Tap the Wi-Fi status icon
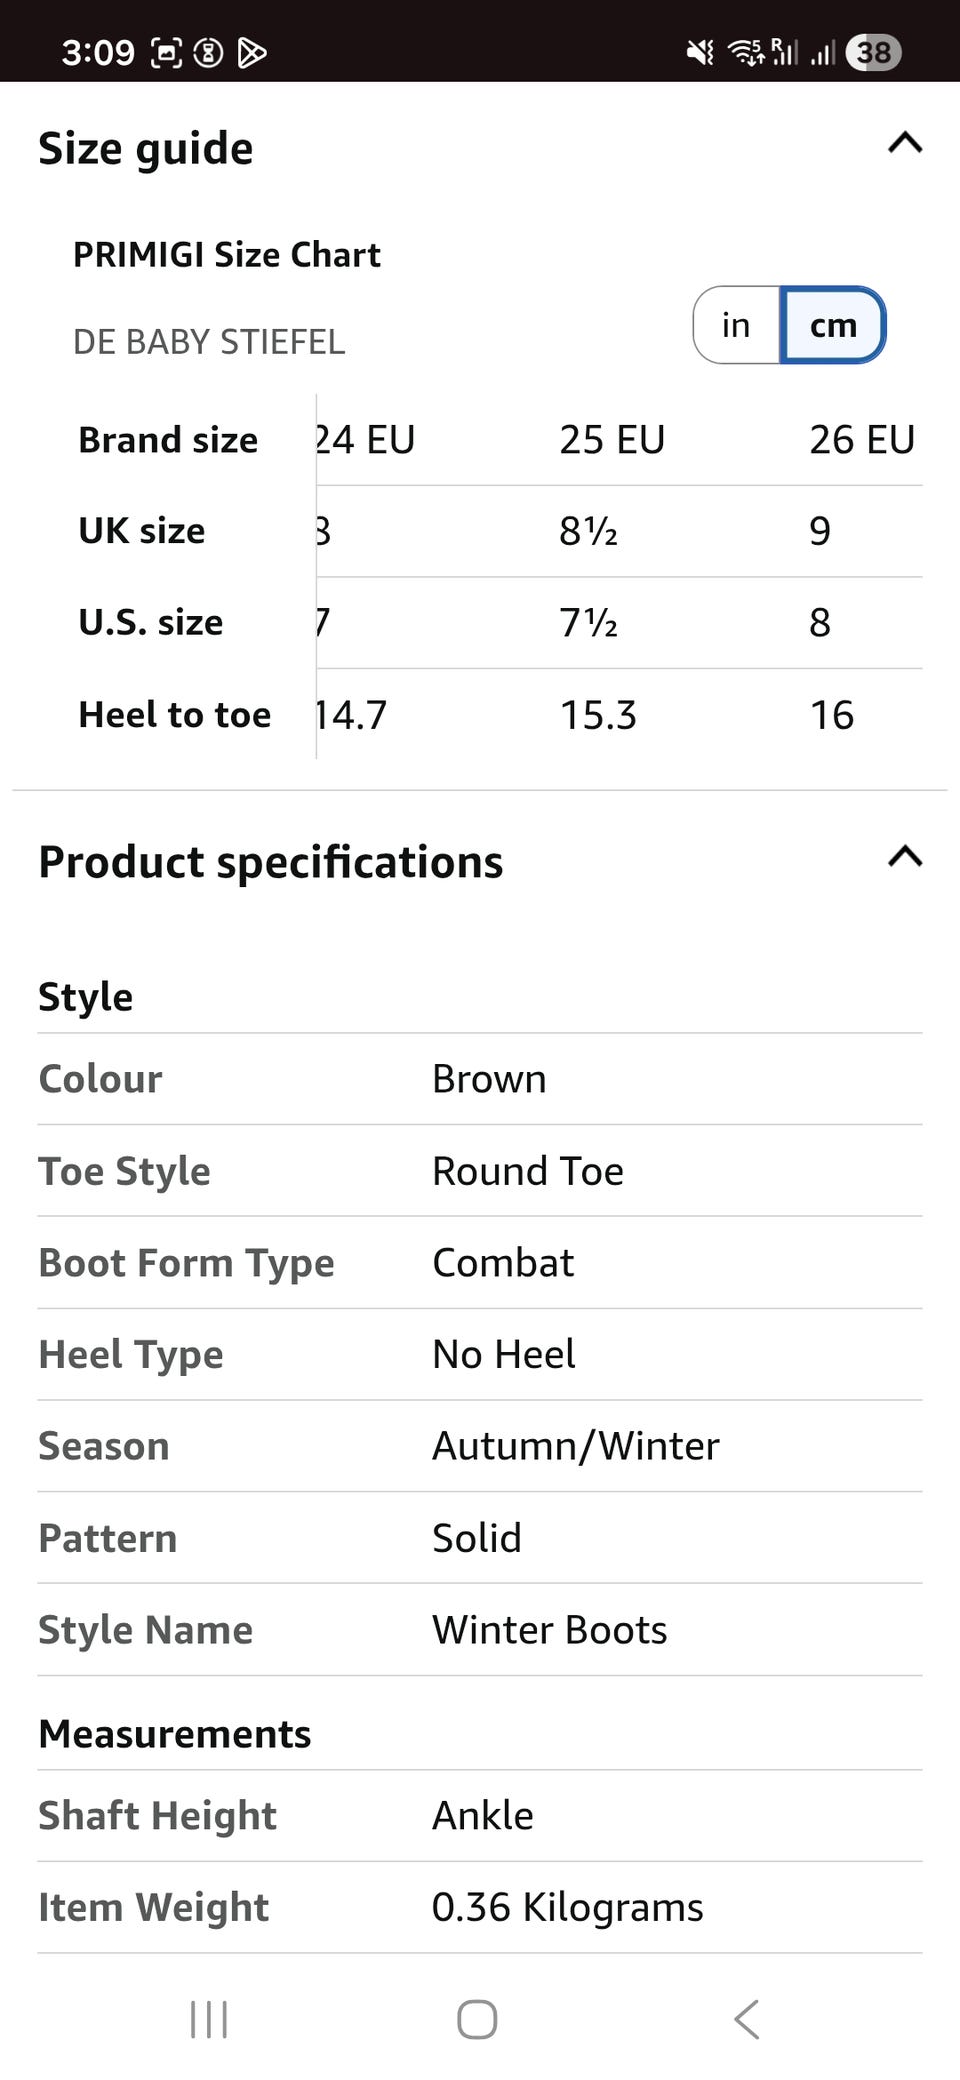 pos(745,52)
